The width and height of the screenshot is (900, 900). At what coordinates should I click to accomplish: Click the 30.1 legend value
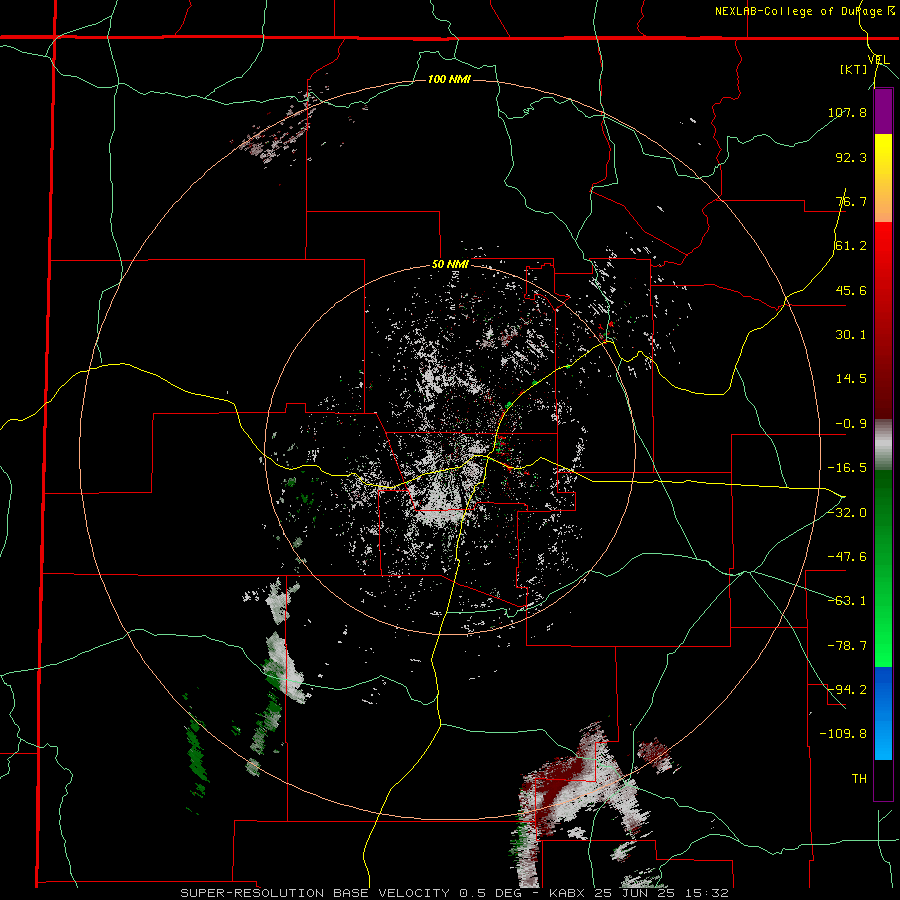(x=851, y=335)
